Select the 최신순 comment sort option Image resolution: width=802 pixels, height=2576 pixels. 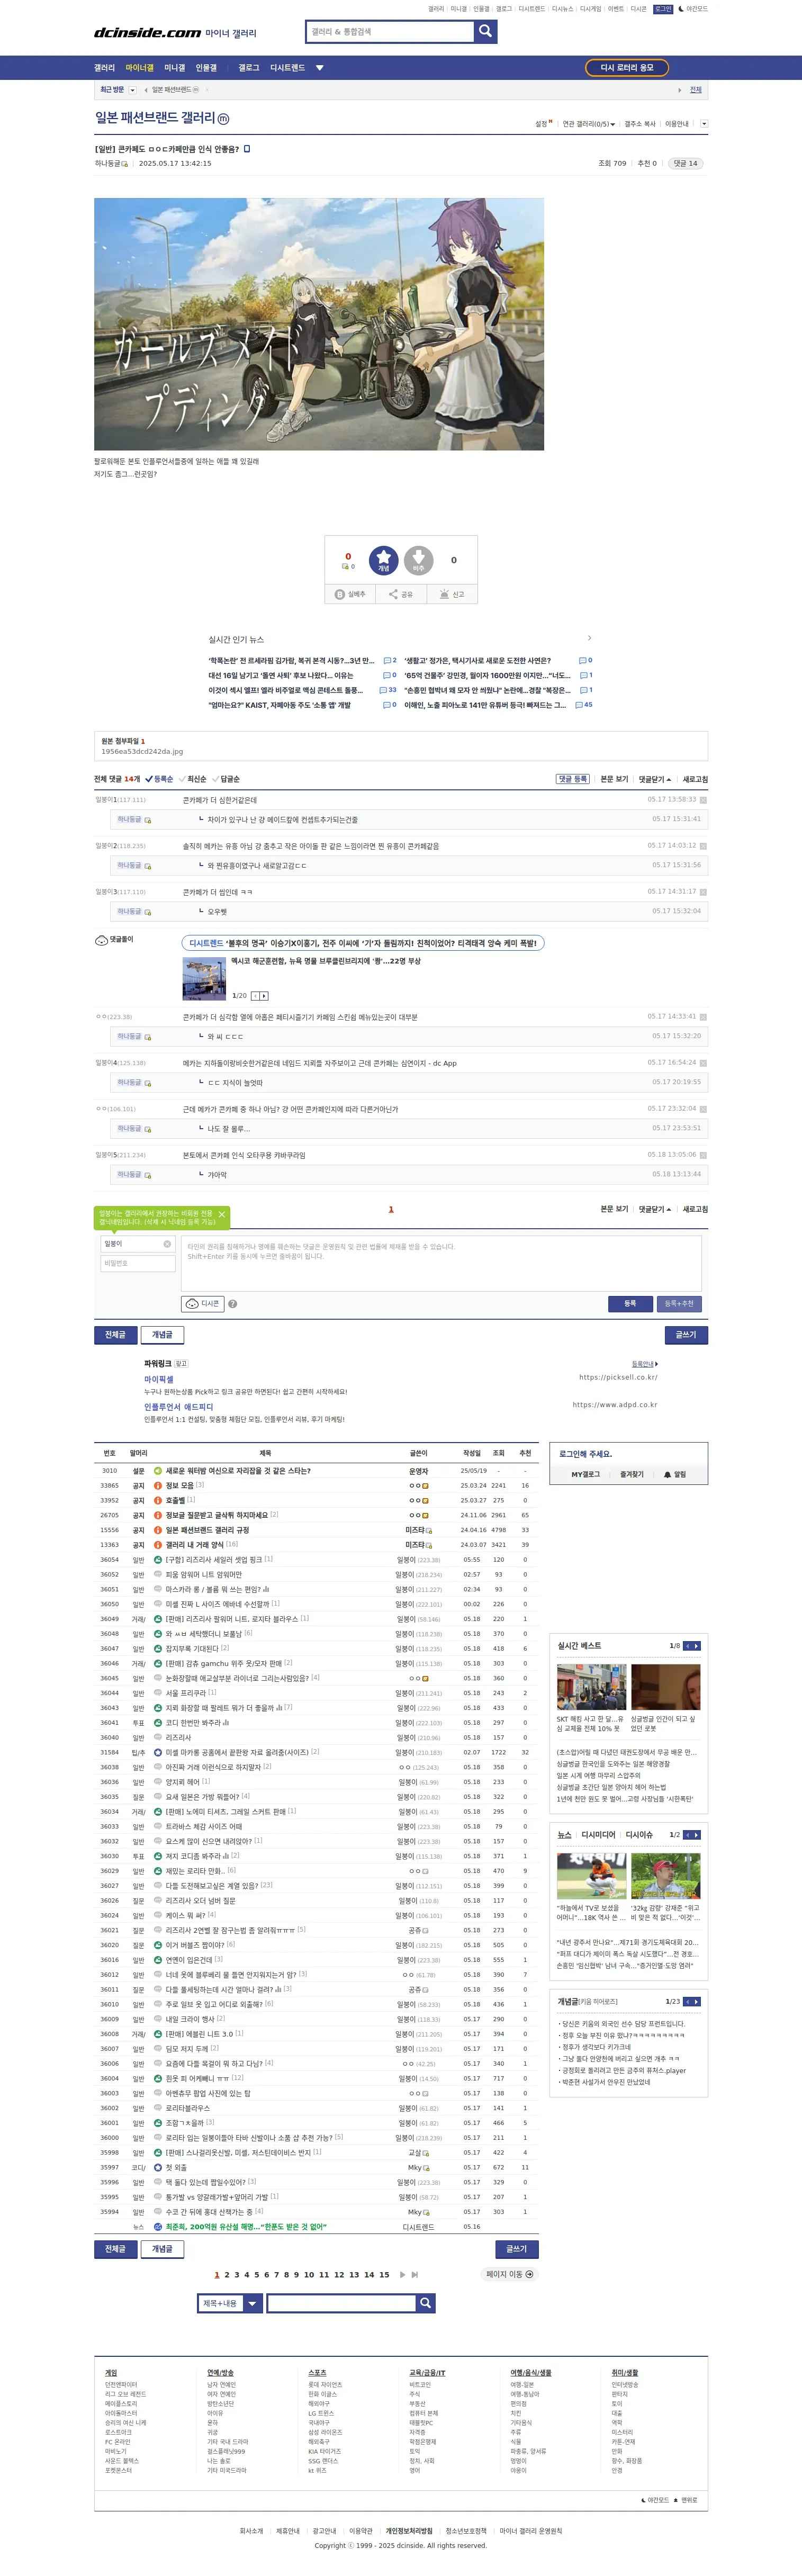193,779
